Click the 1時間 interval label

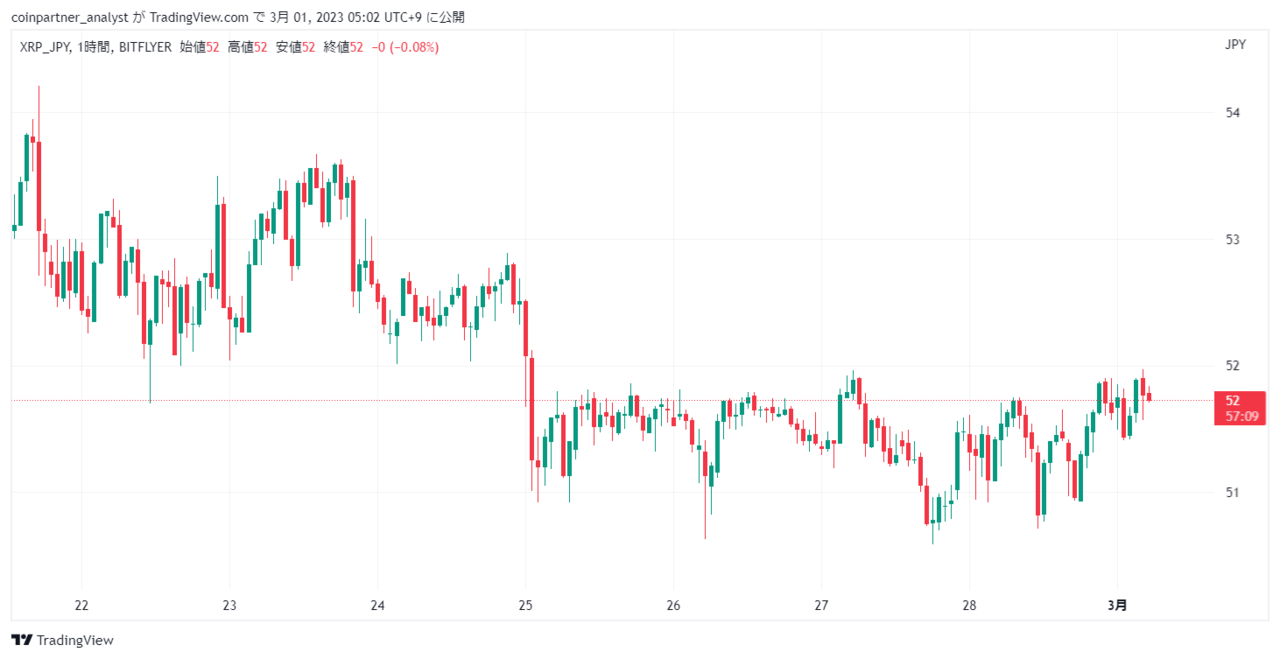(x=94, y=47)
